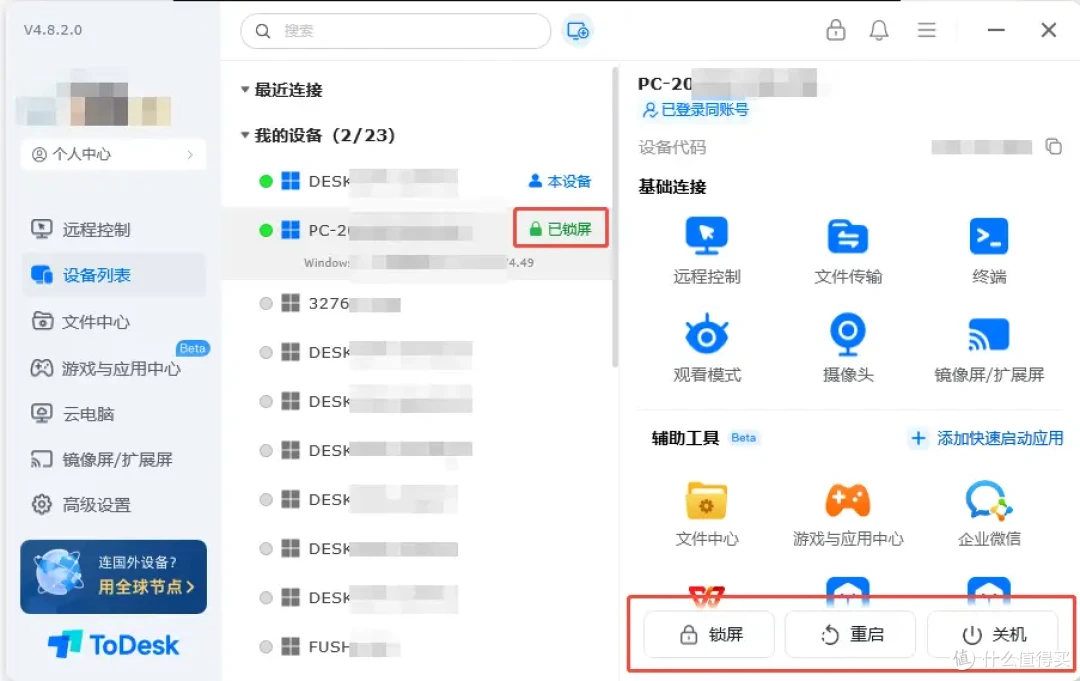Select the device row marked 本设备

[417, 181]
